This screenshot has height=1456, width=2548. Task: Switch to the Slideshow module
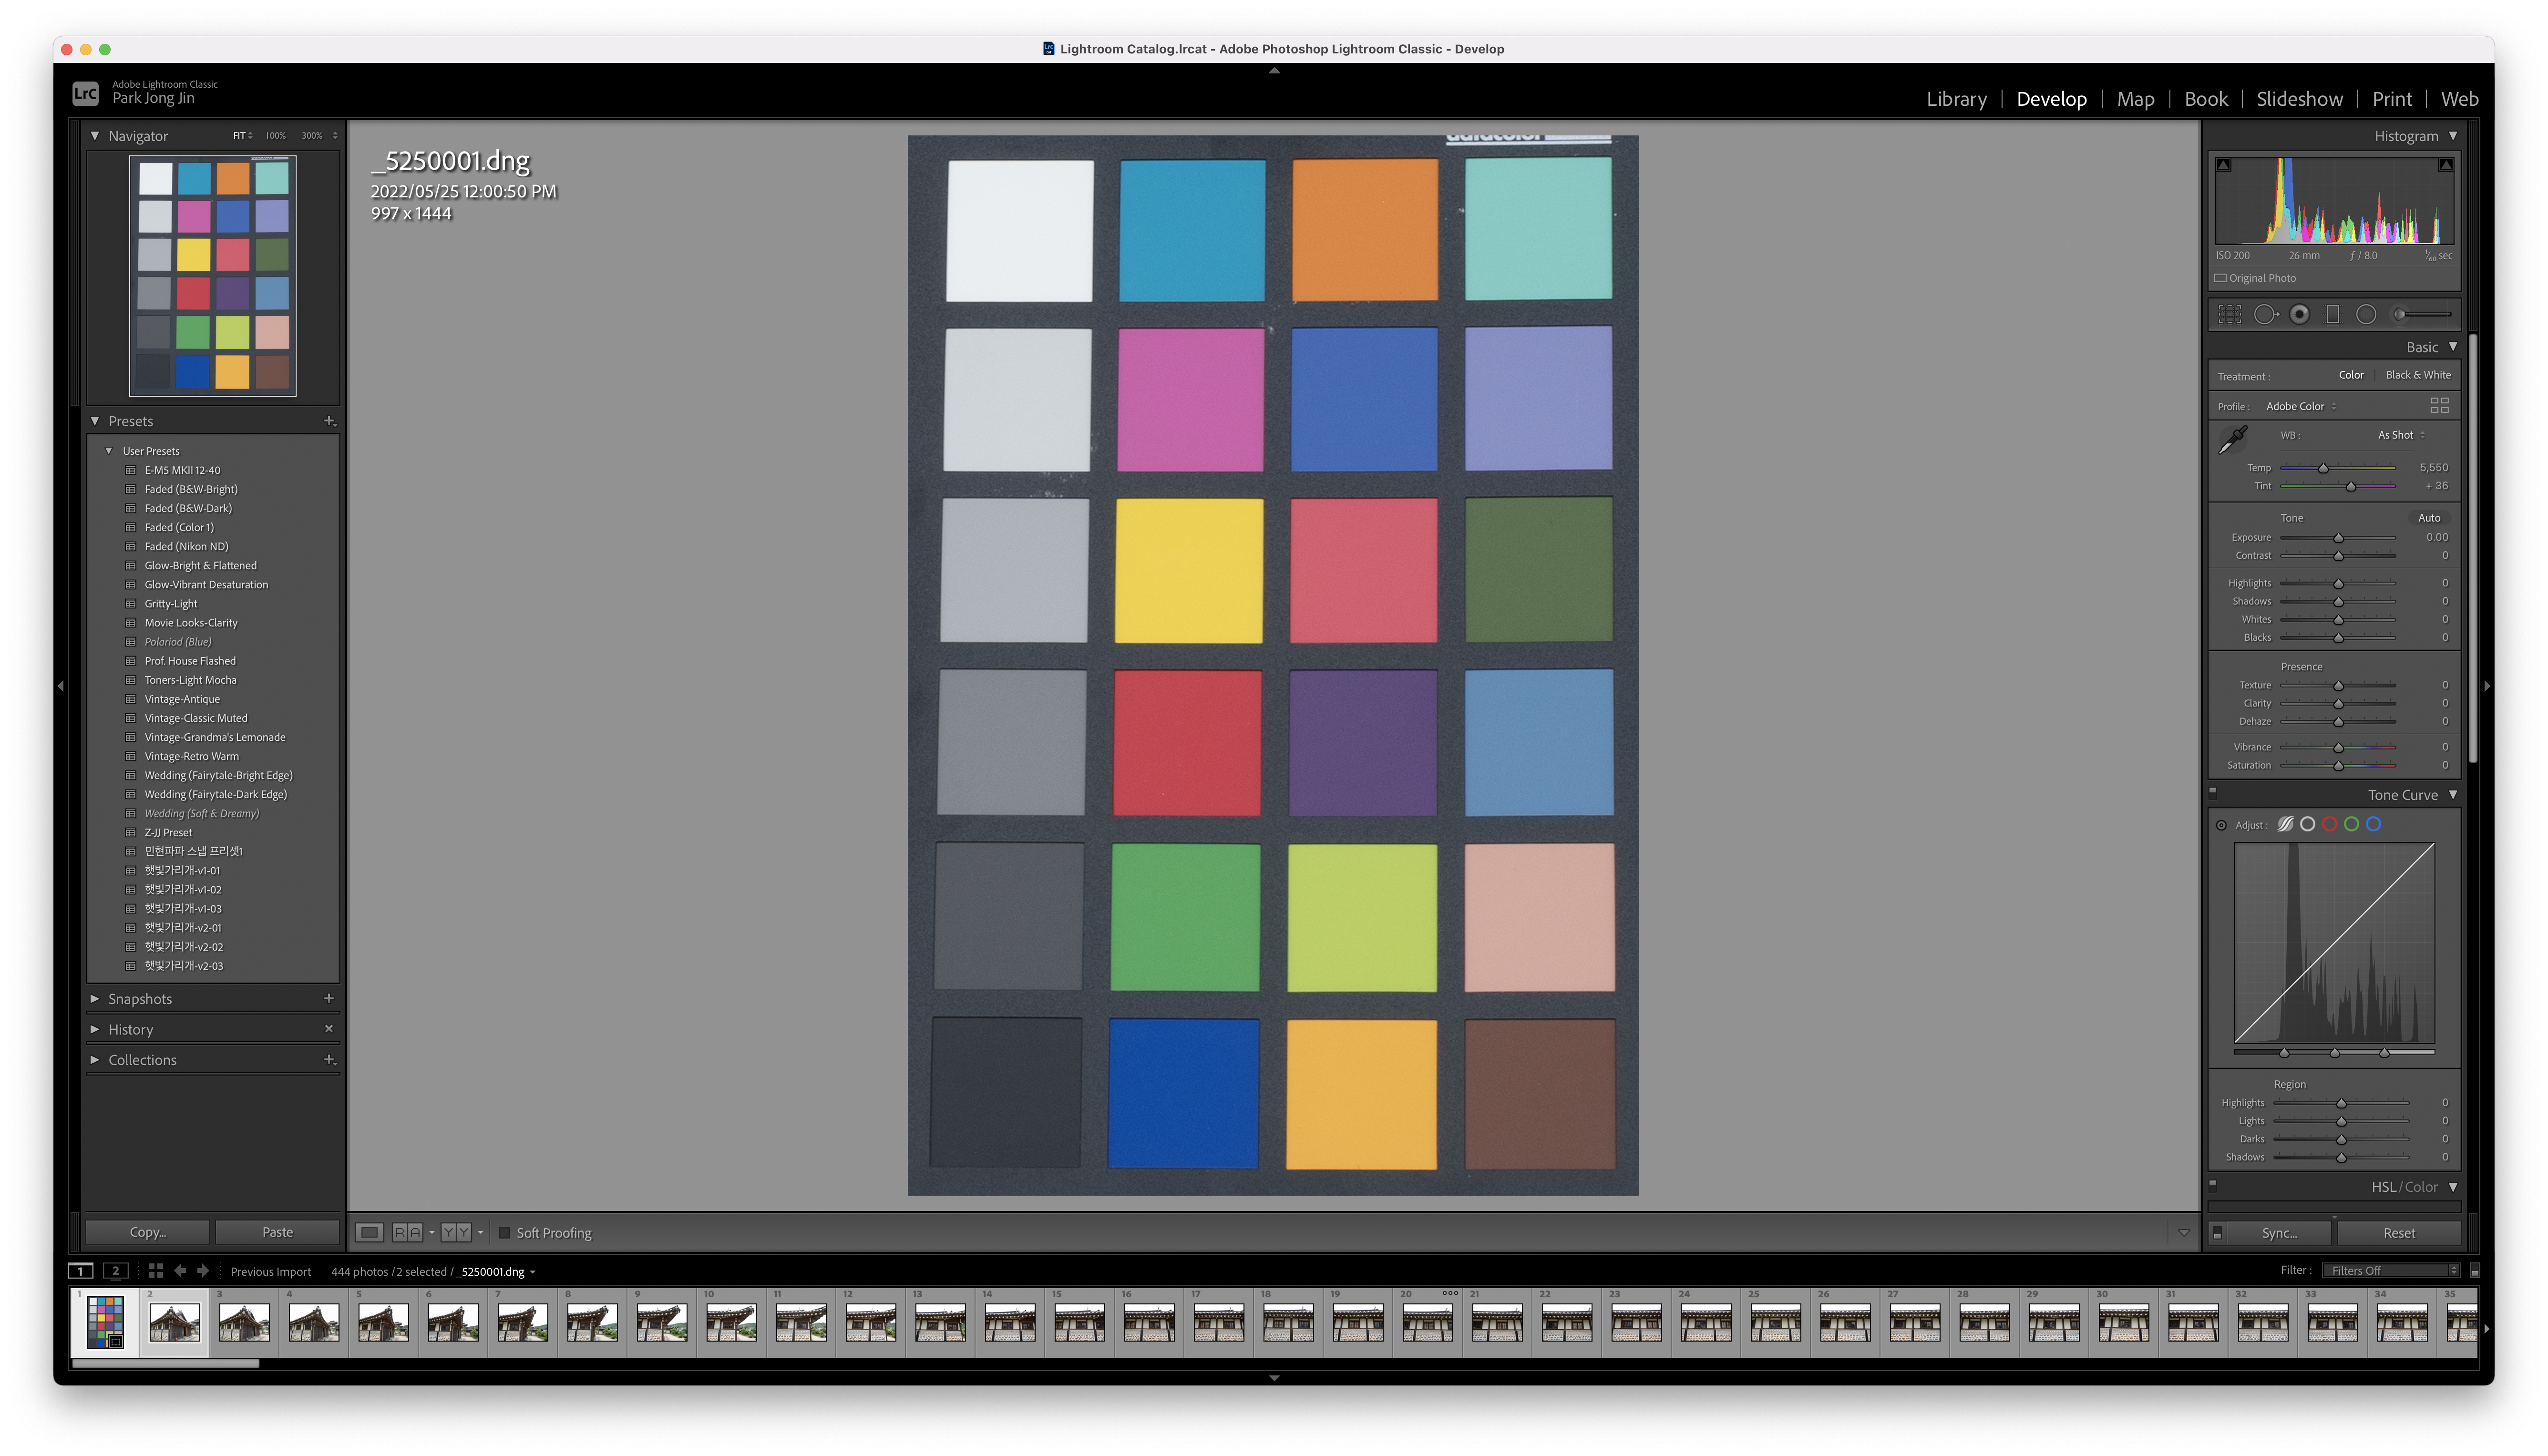pos(2299,99)
